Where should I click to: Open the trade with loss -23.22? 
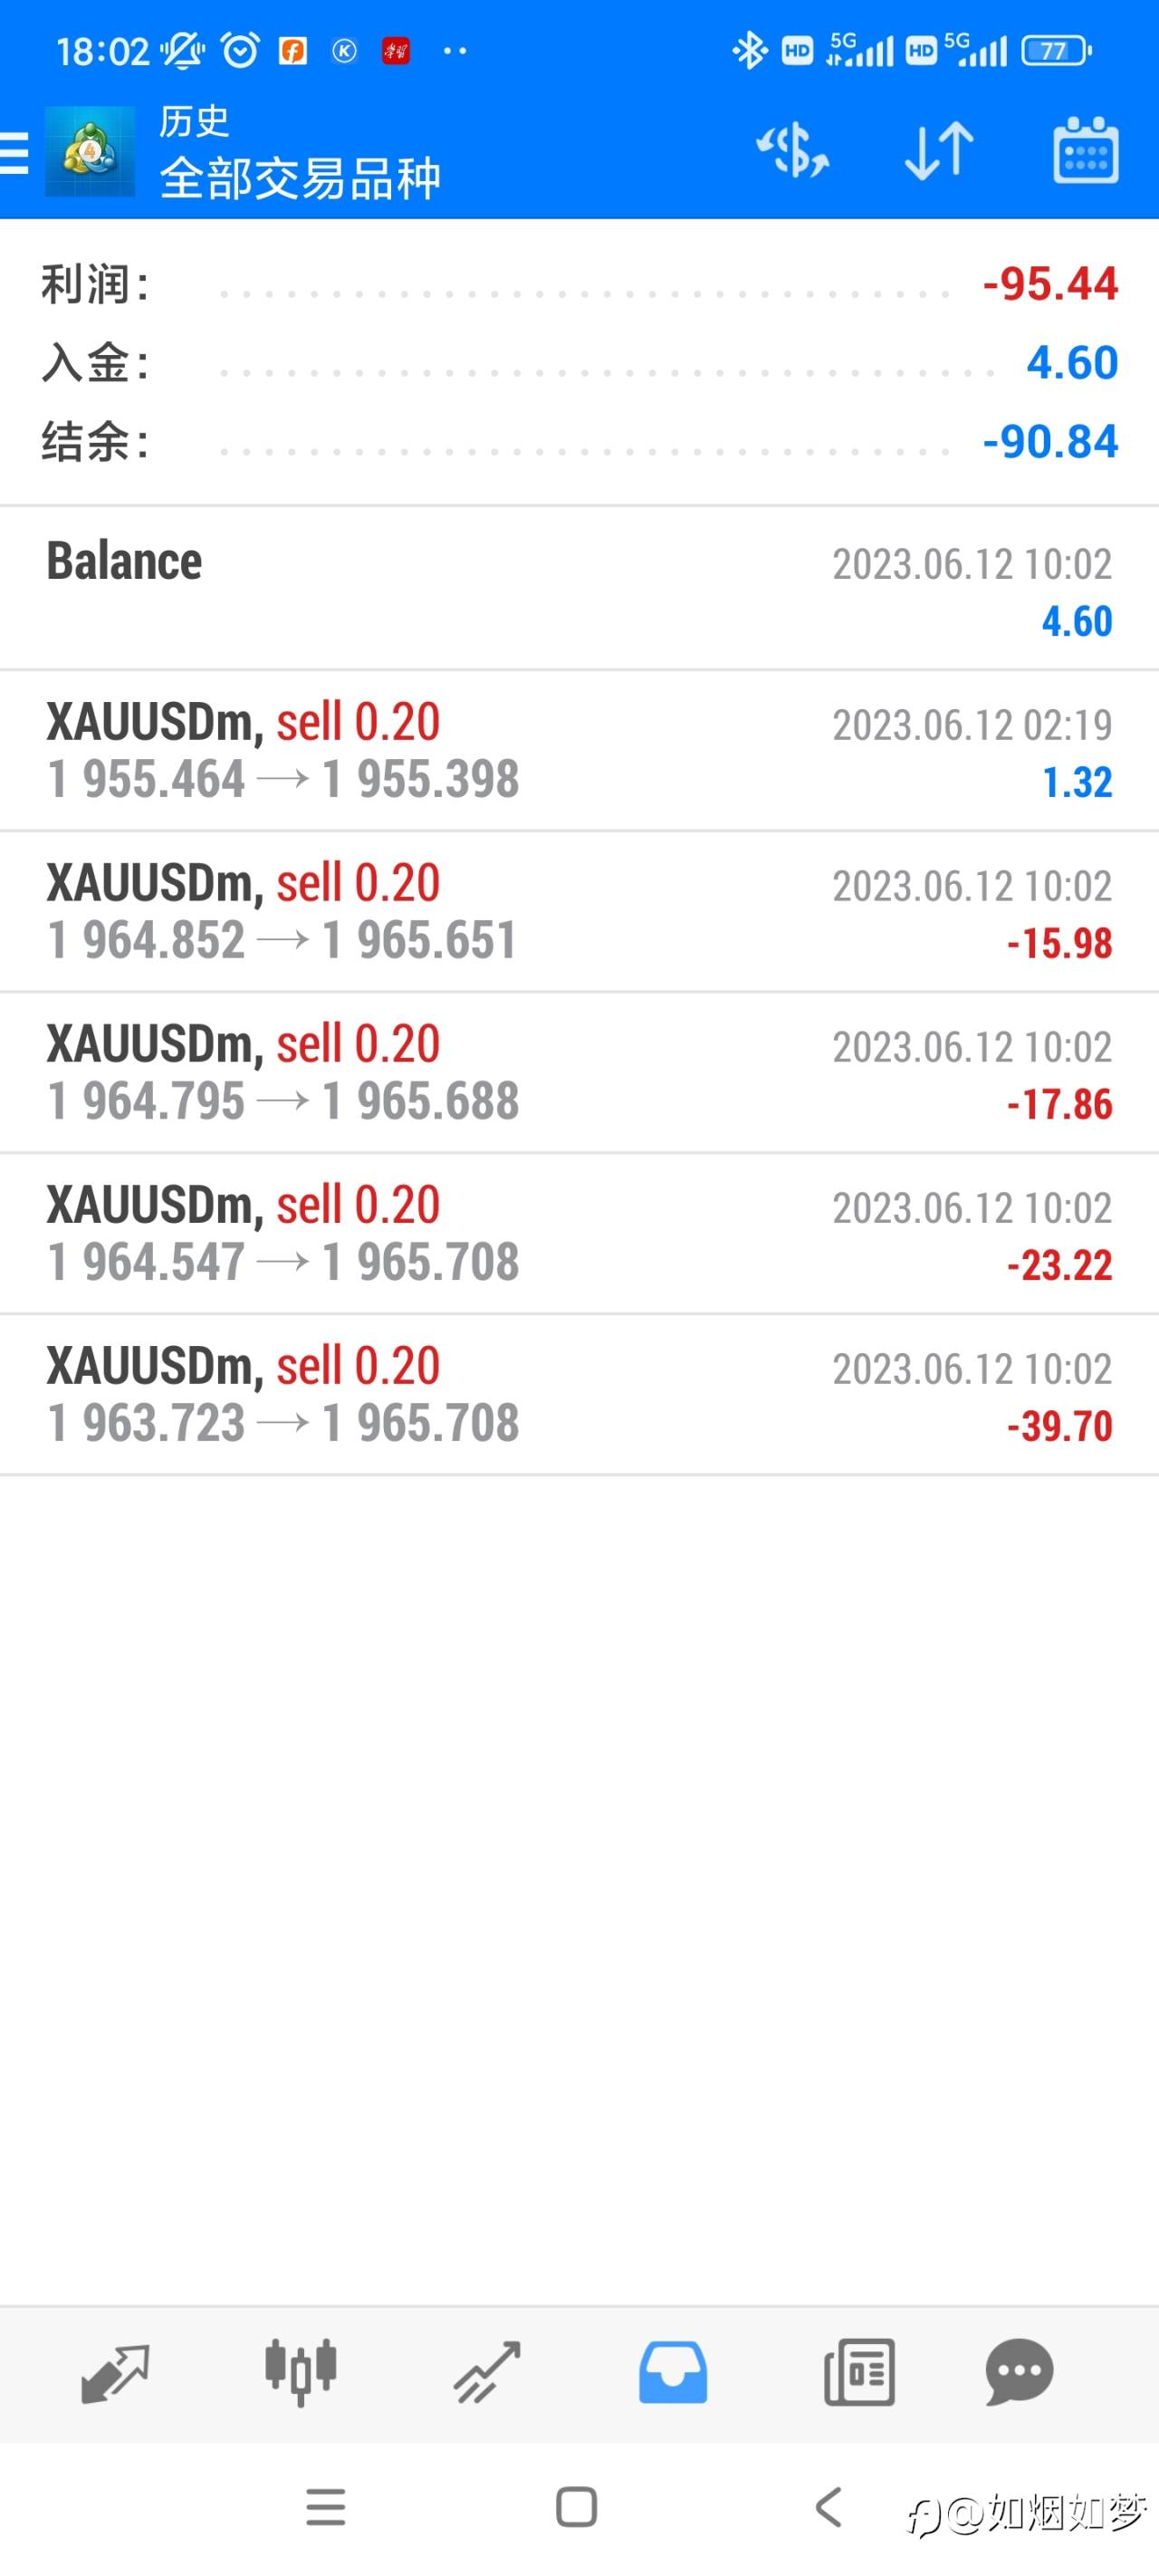(x=579, y=1234)
